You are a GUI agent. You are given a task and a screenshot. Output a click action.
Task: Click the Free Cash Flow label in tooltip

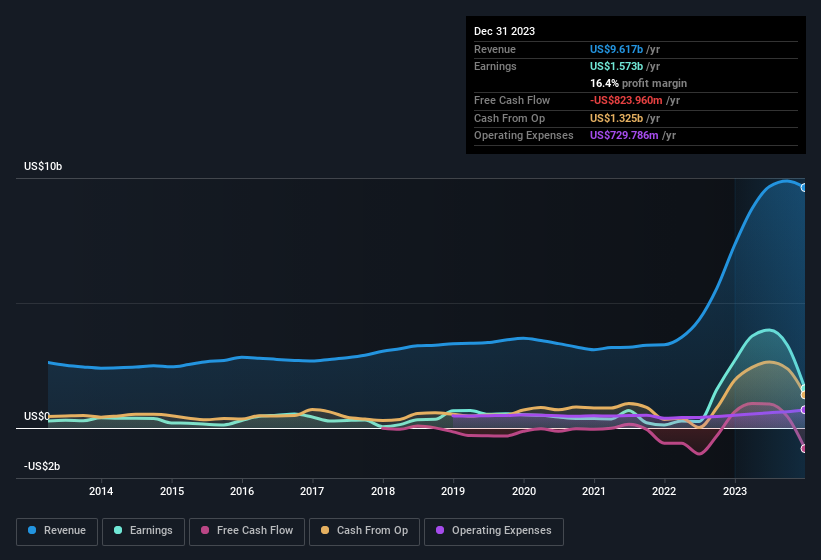pos(512,100)
